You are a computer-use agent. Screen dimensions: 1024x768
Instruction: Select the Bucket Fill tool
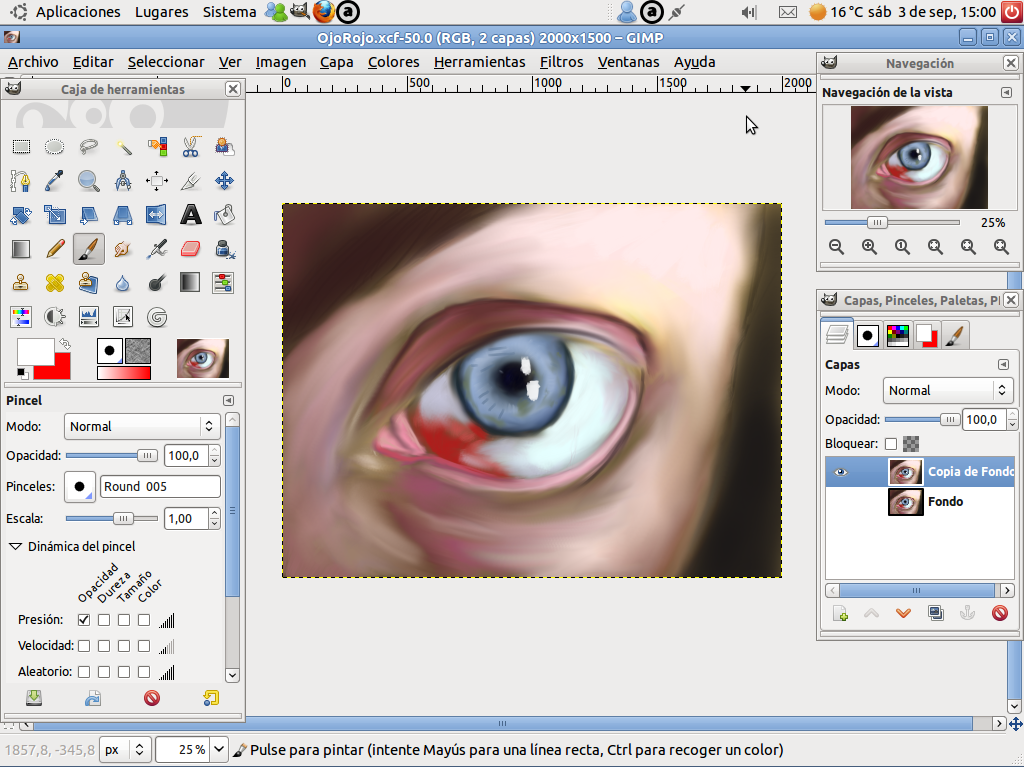[224, 214]
